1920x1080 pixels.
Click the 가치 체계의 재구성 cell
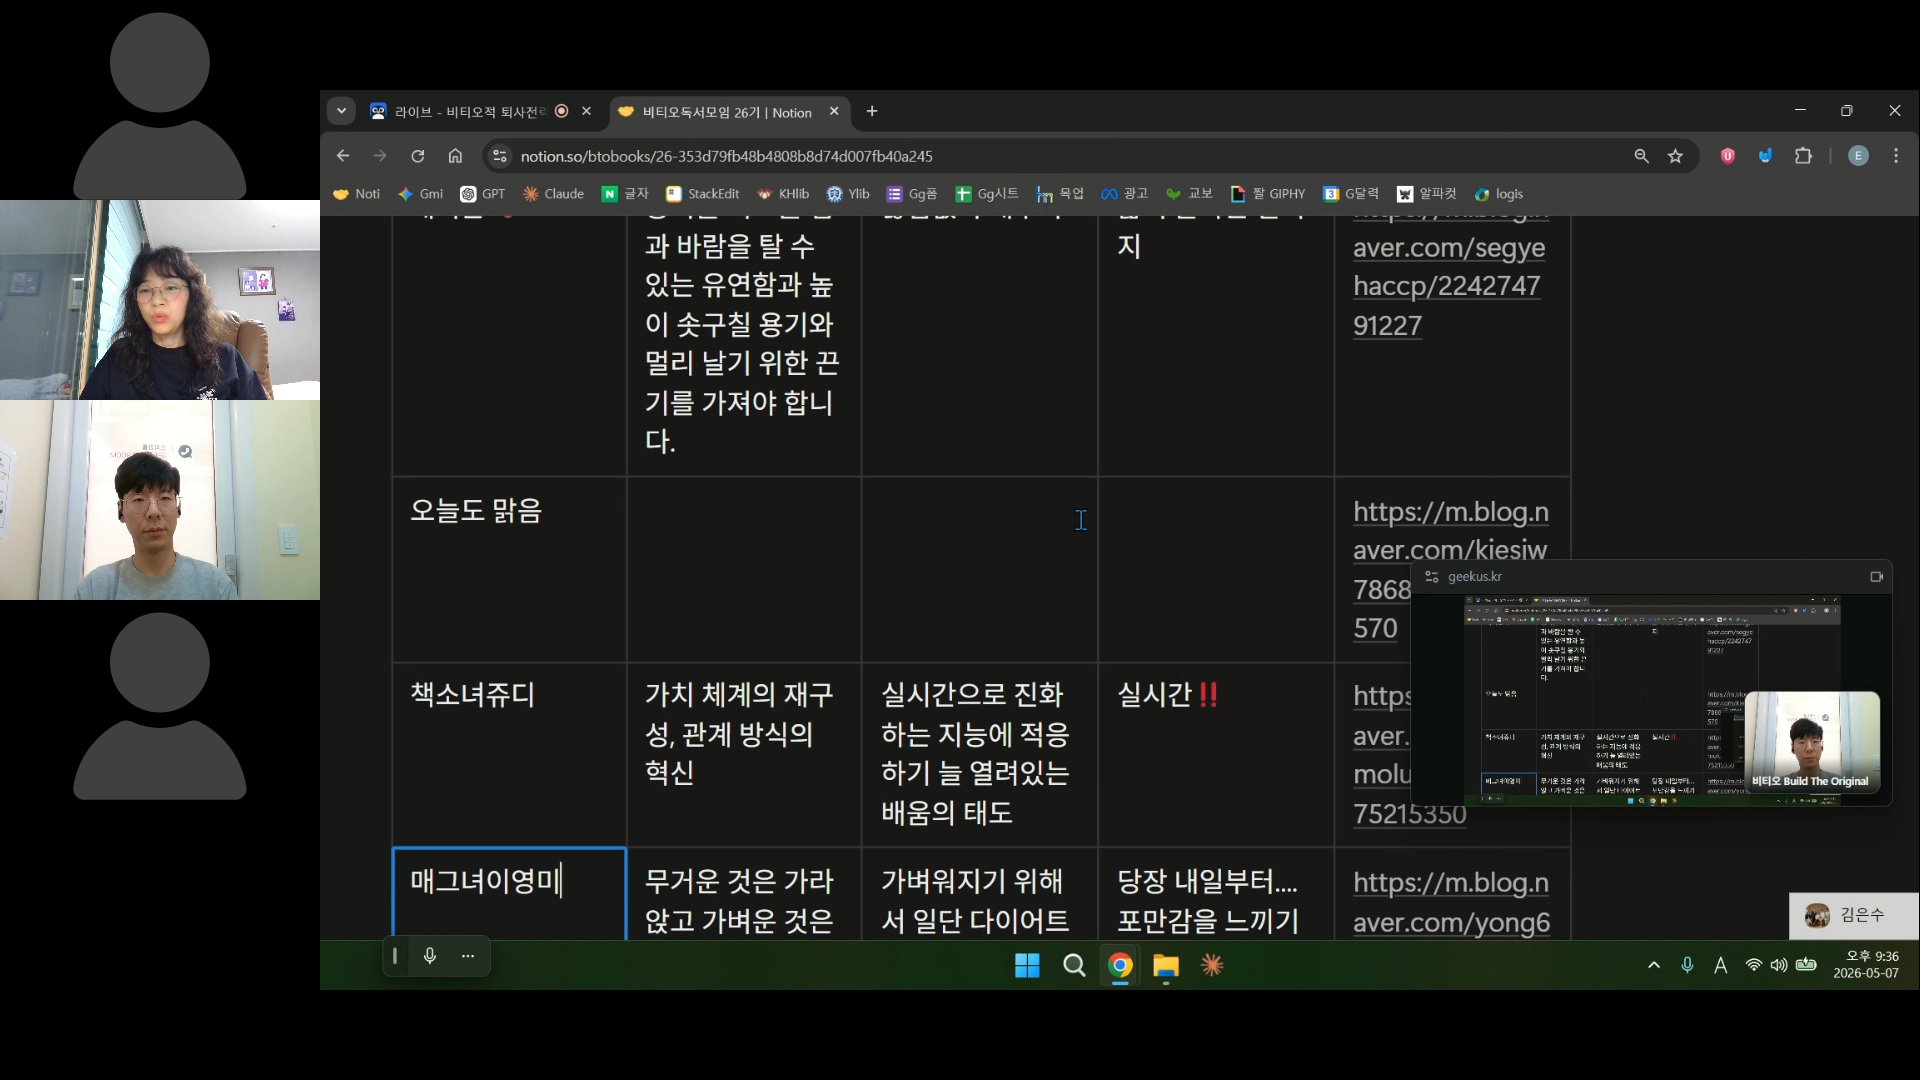pos(744,755)
